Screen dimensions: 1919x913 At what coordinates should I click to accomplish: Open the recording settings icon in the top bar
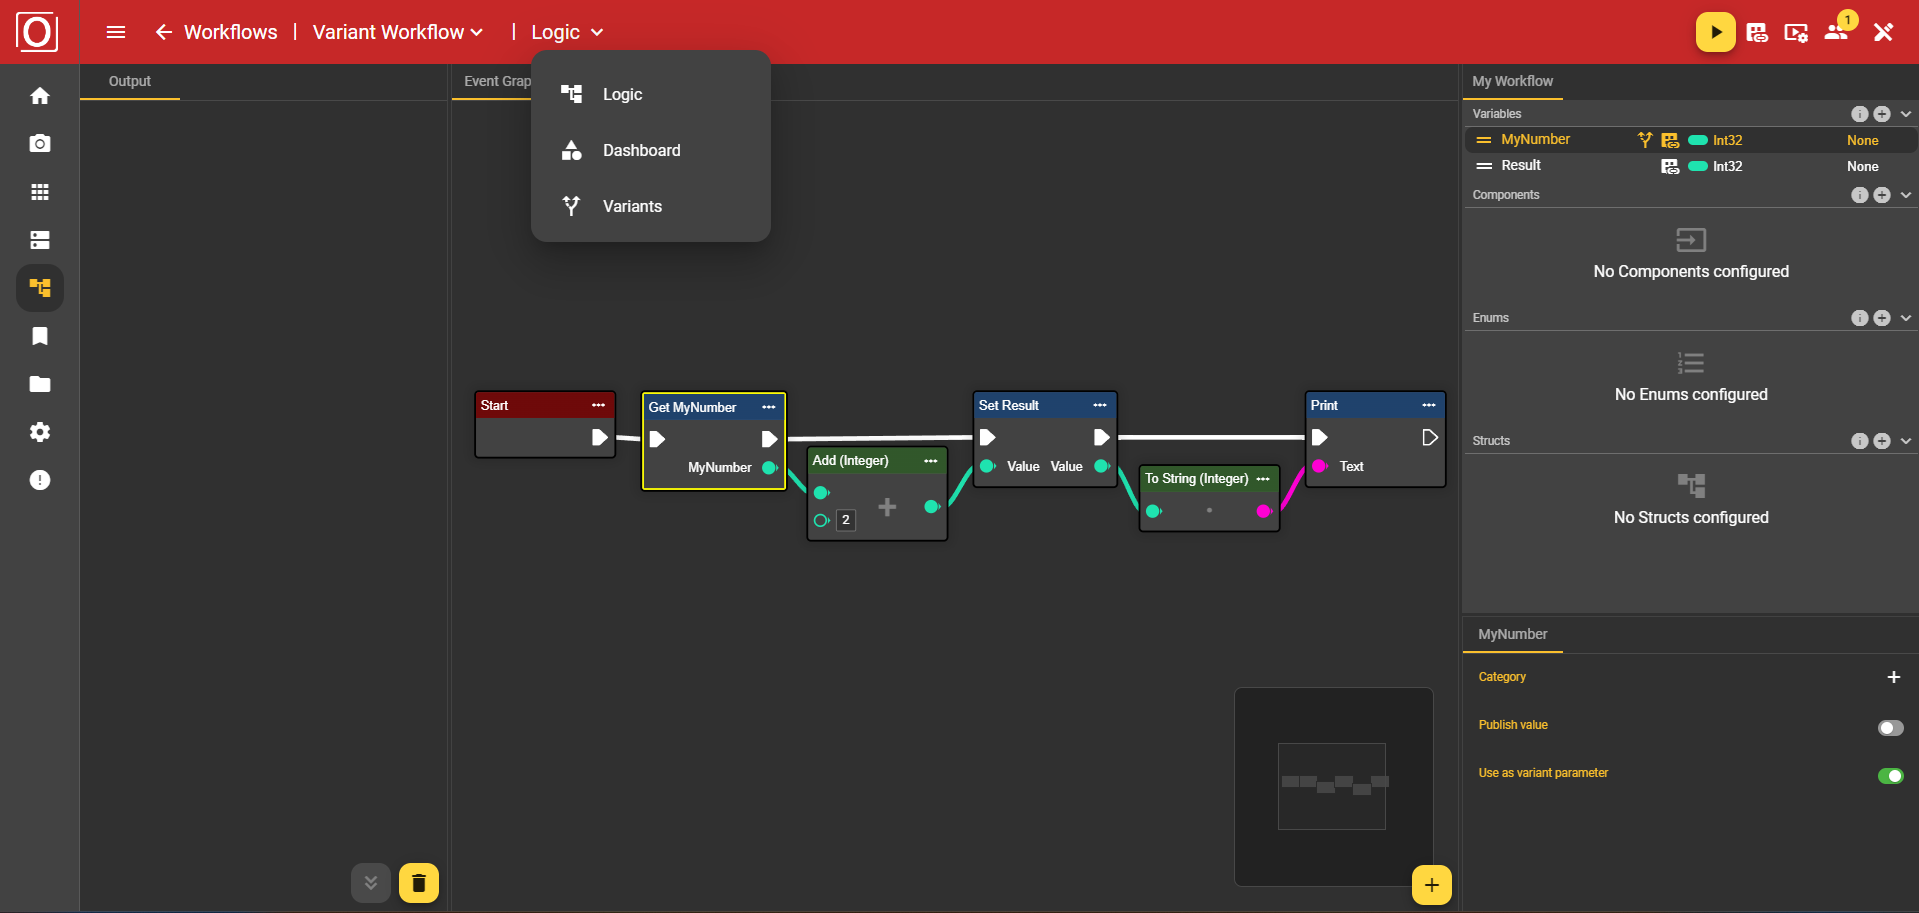click(x=1796, y=32)
